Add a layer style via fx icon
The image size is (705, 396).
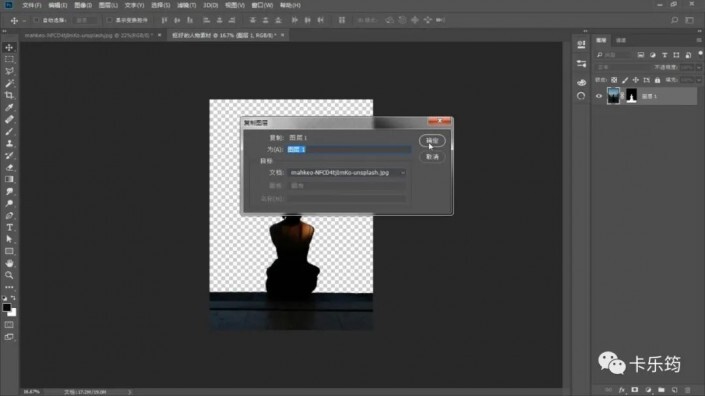pyautogui.click(x=621, y=390)
